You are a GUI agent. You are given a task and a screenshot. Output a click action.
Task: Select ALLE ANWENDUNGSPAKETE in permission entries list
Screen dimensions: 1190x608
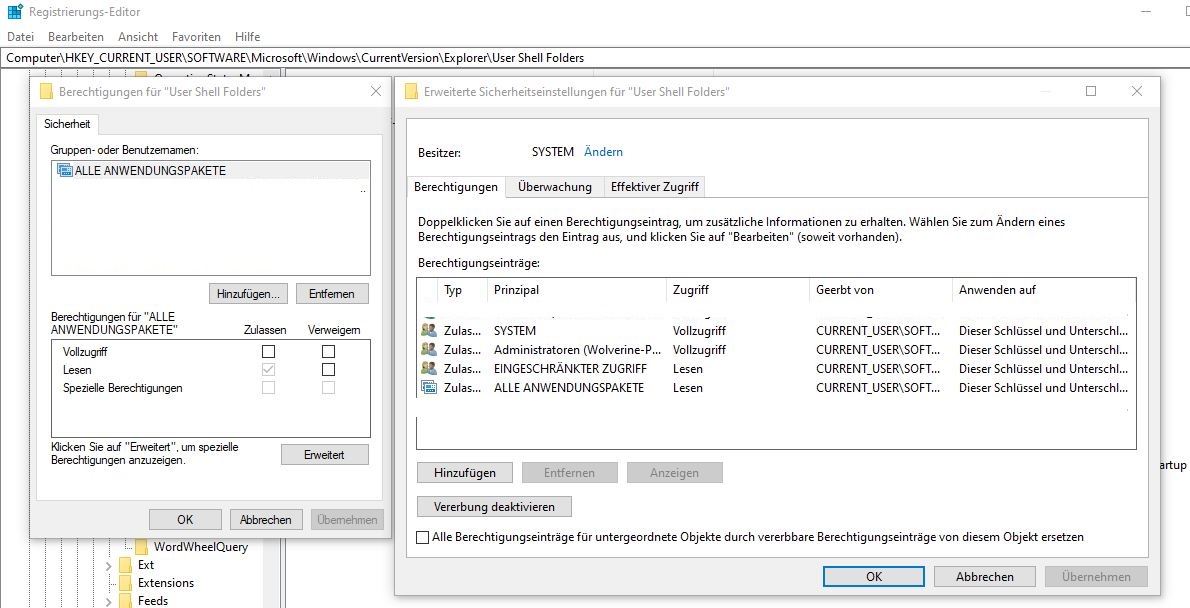(x=776, y=387)
